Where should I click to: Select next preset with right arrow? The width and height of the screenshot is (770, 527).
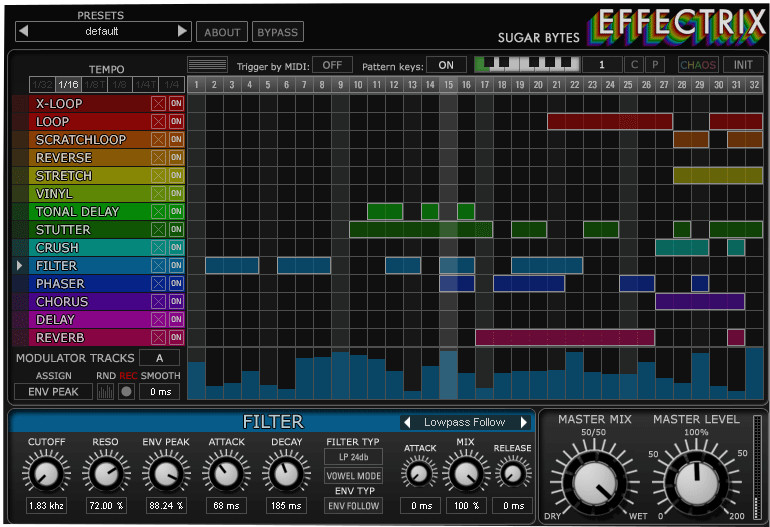pyautogui.click(x=182, y=31)
